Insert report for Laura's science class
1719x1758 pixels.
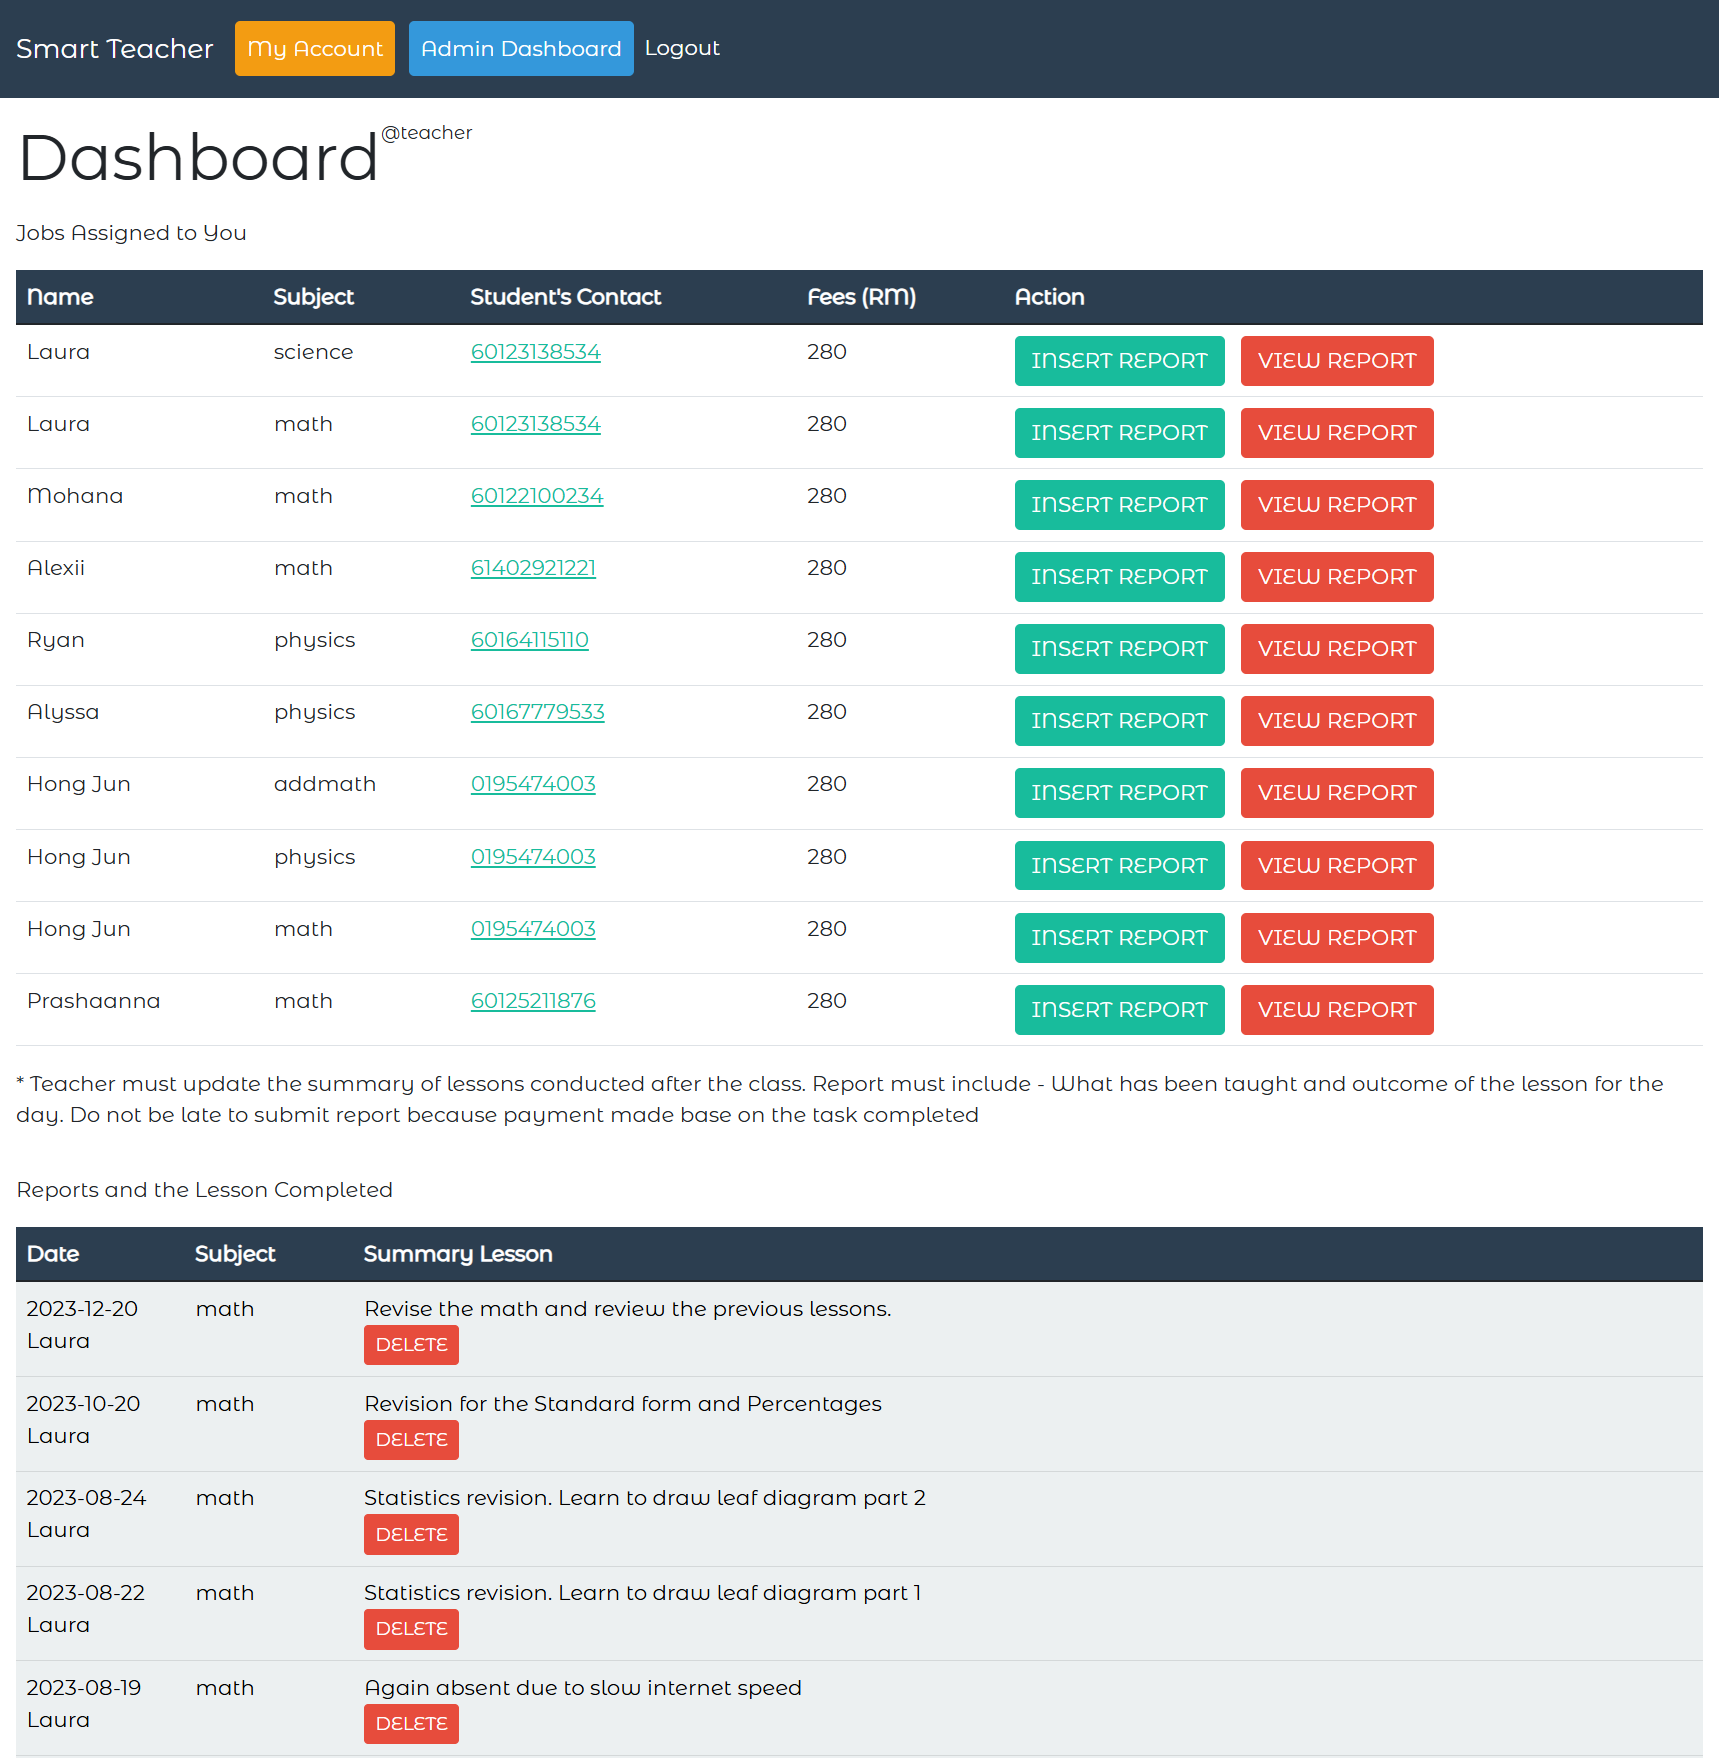pos(1118,361)
